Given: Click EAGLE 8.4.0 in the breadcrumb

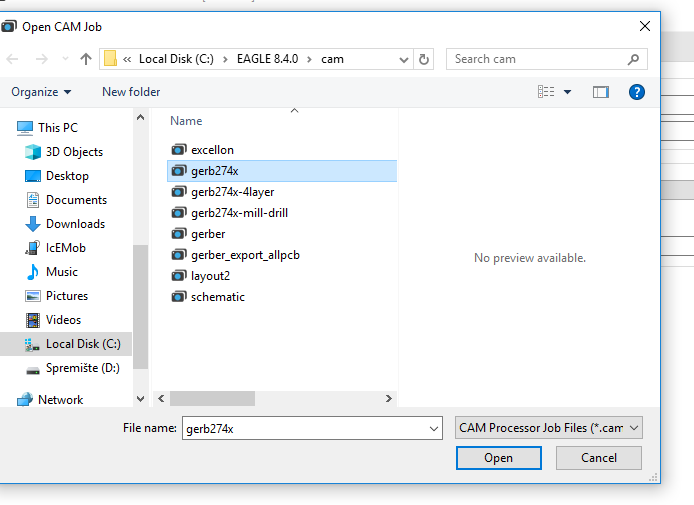Looking at the screenshot, I should pos(267,59).
